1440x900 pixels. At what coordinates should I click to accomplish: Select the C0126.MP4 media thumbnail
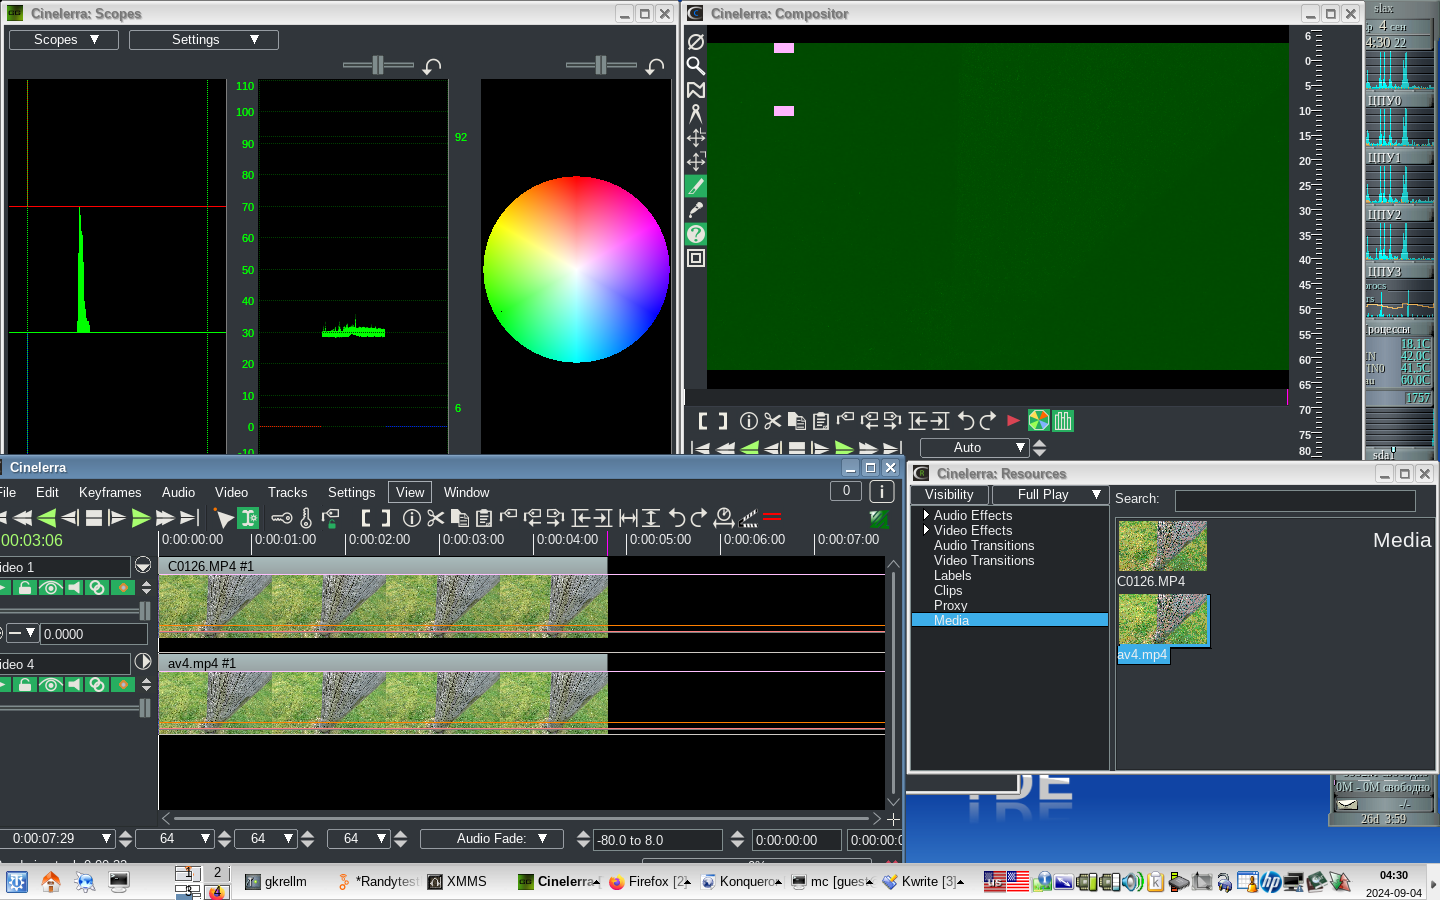click(x=1162, y=546)
